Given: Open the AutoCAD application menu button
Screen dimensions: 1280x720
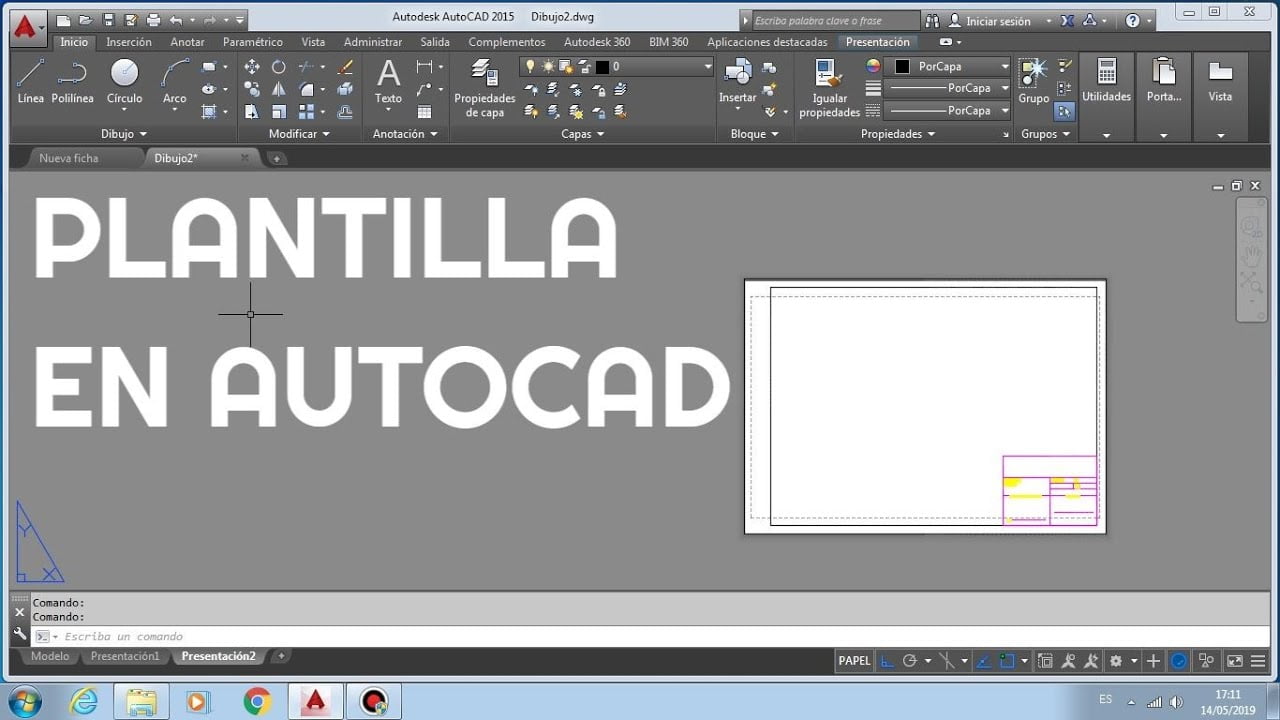Looking at the screenshot, I should 27,27.
